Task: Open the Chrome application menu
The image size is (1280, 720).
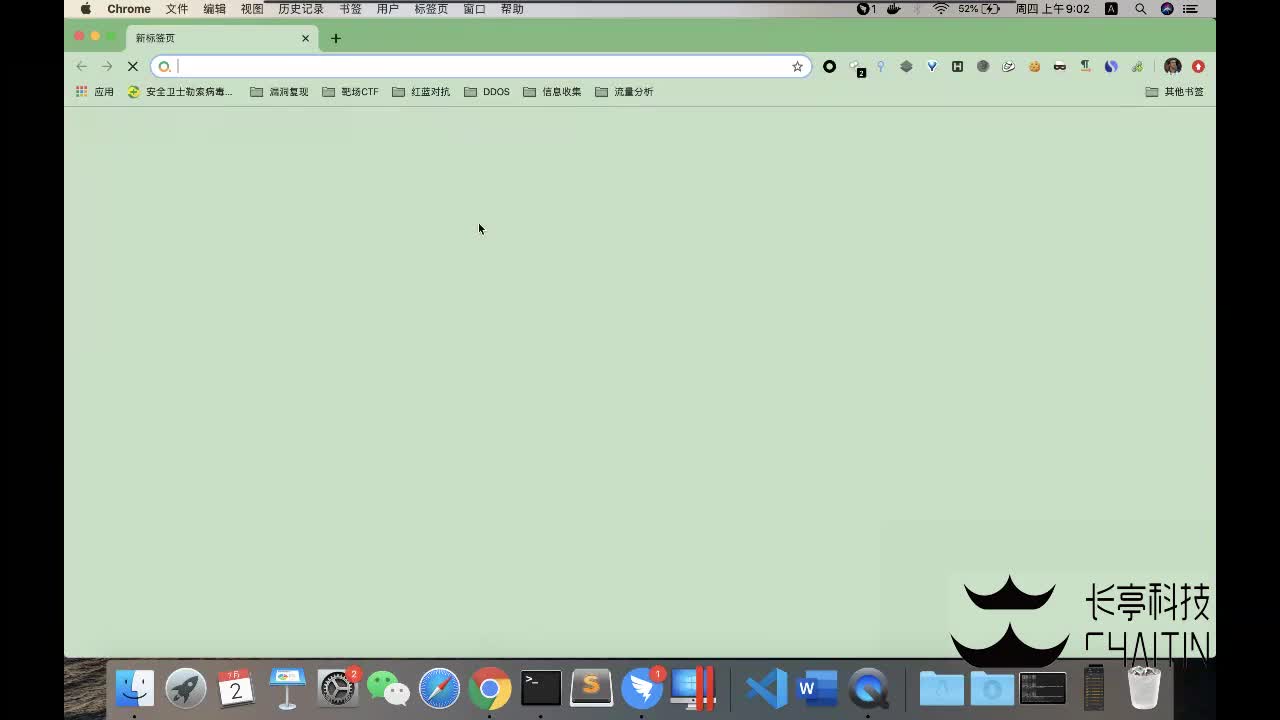Action: (x=129, y=9)
